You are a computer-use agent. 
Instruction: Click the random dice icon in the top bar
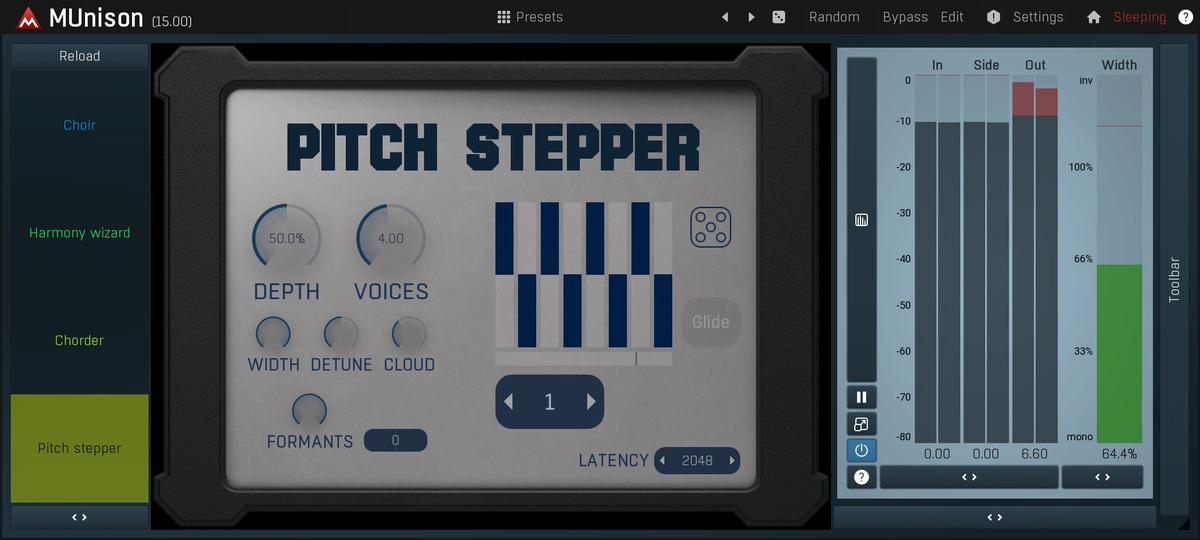click(779, 17)
